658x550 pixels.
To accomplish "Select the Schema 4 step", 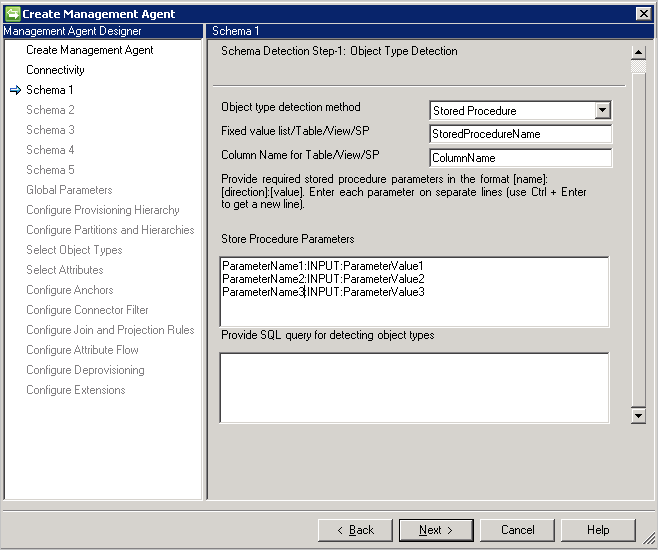I will (50, 150).
